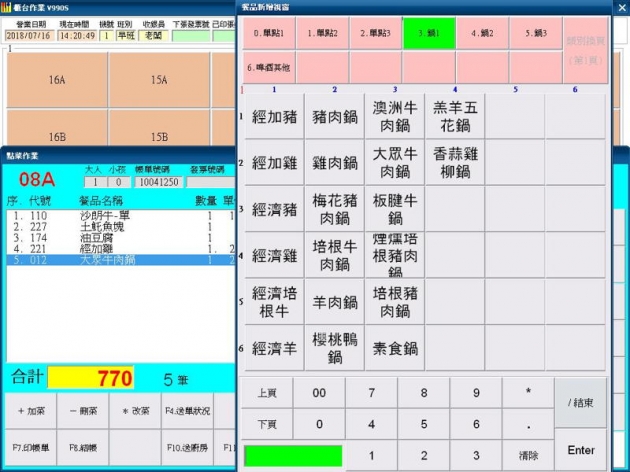Switch to the 0.單點1 category tab
The image size is (630, 472).
(268, 33)
